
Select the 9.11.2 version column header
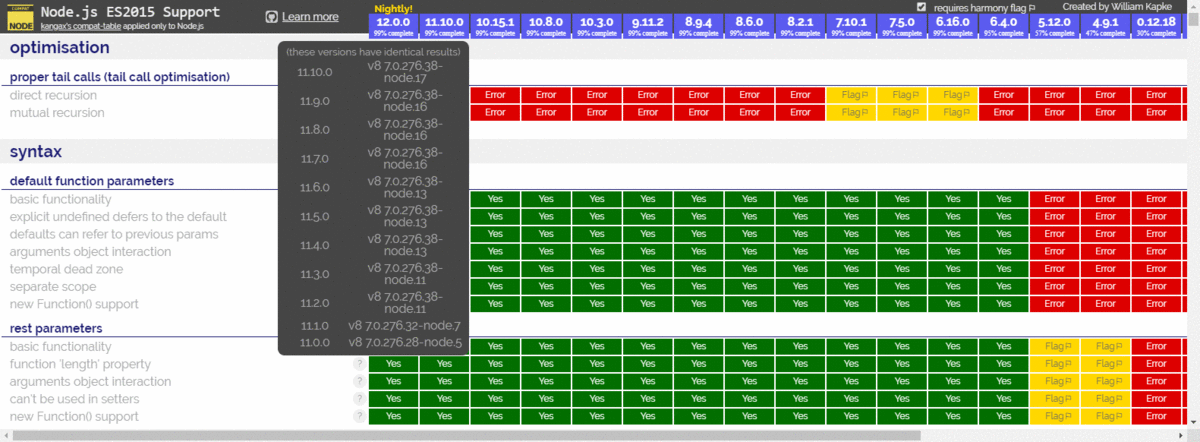pos(648,26)
